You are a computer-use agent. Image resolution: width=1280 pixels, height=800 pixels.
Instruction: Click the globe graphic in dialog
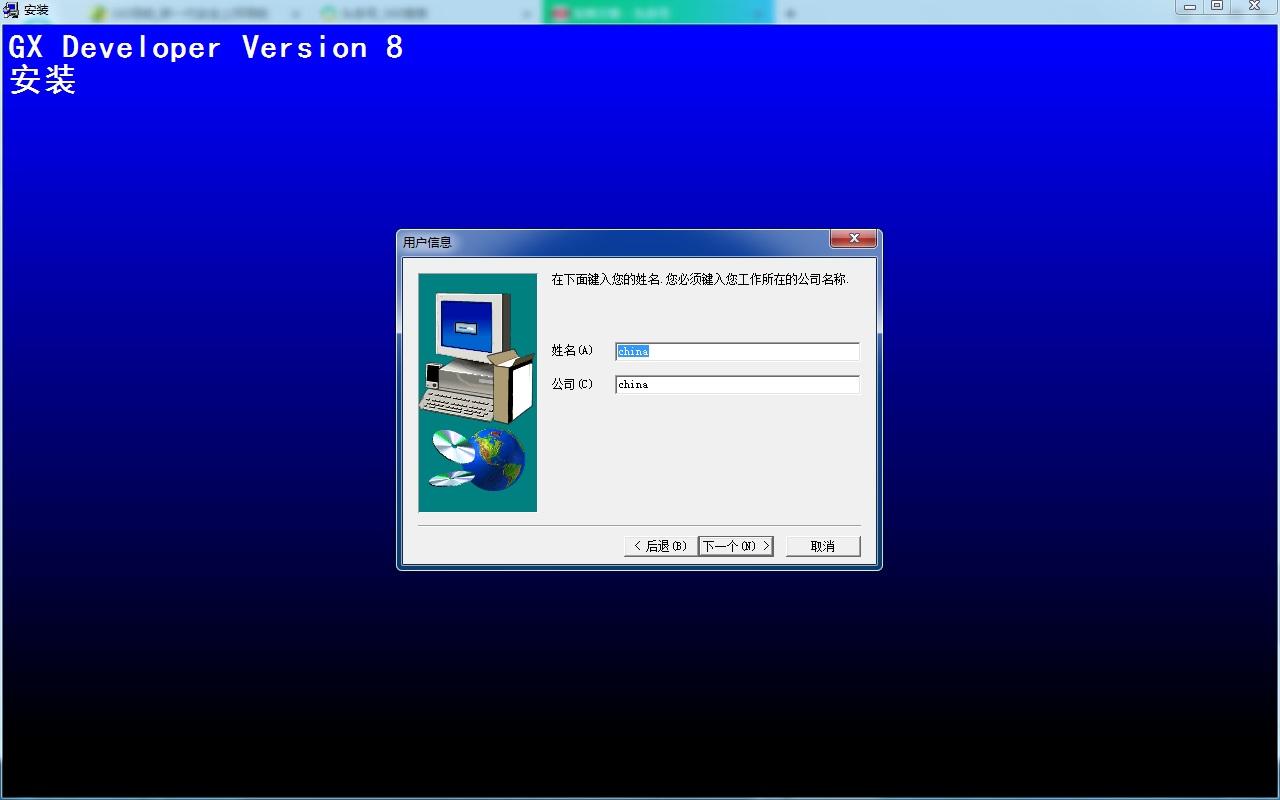498,460
